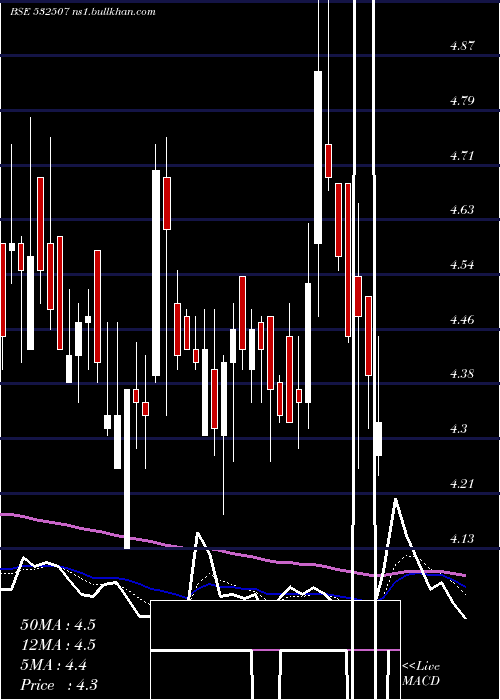Click the 'Price : 4.3' value text
The image size is (500, 700).
(x=59, y=685)
